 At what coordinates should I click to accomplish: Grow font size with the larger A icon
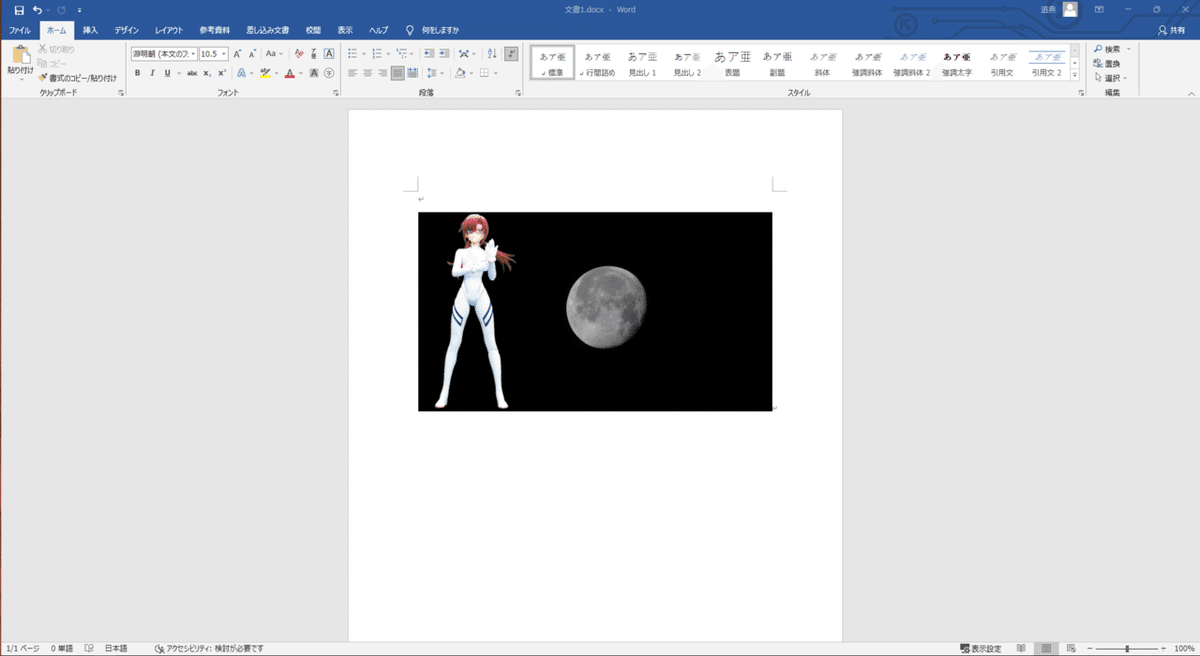238,54
